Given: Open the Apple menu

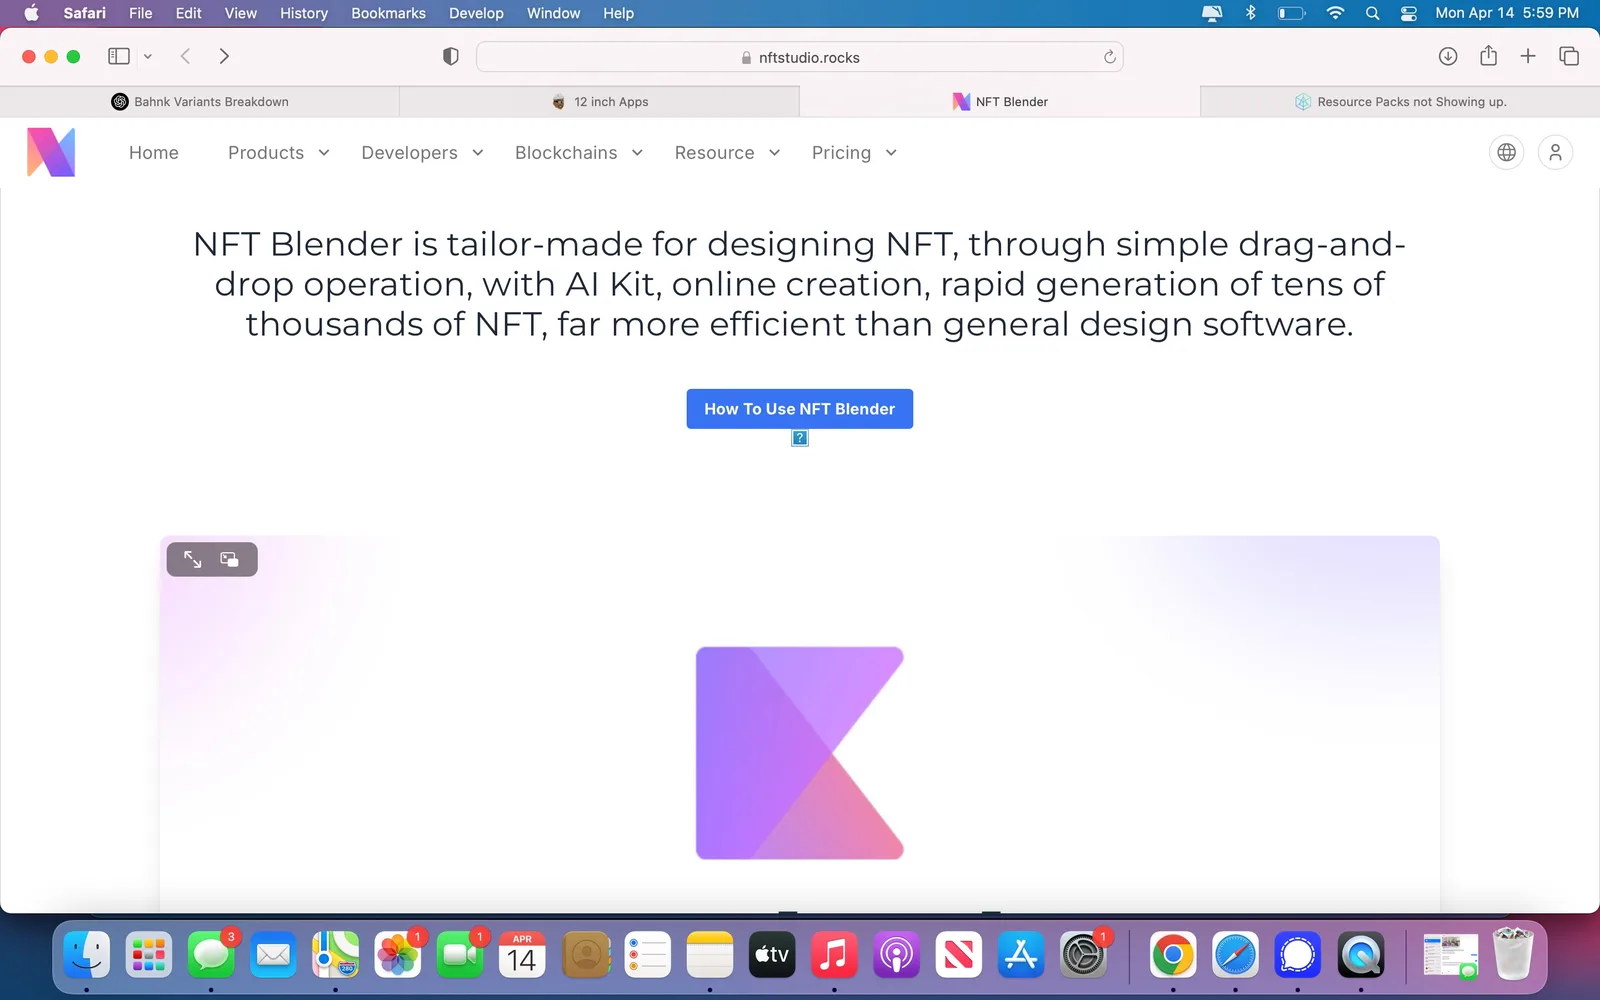Looking at the screenshot, I should pos(31,13).
